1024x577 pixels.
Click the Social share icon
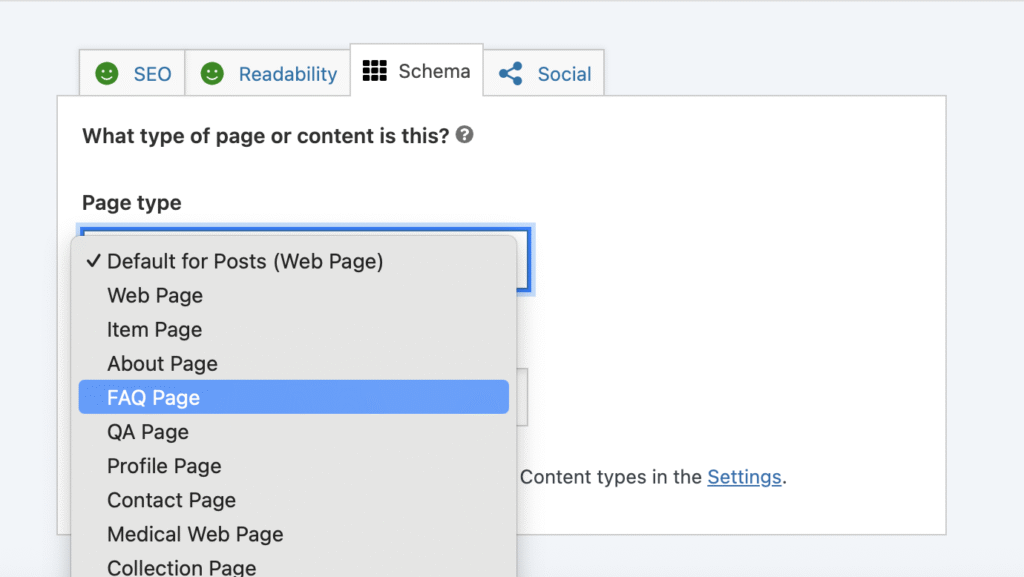(x=511, y=74)
